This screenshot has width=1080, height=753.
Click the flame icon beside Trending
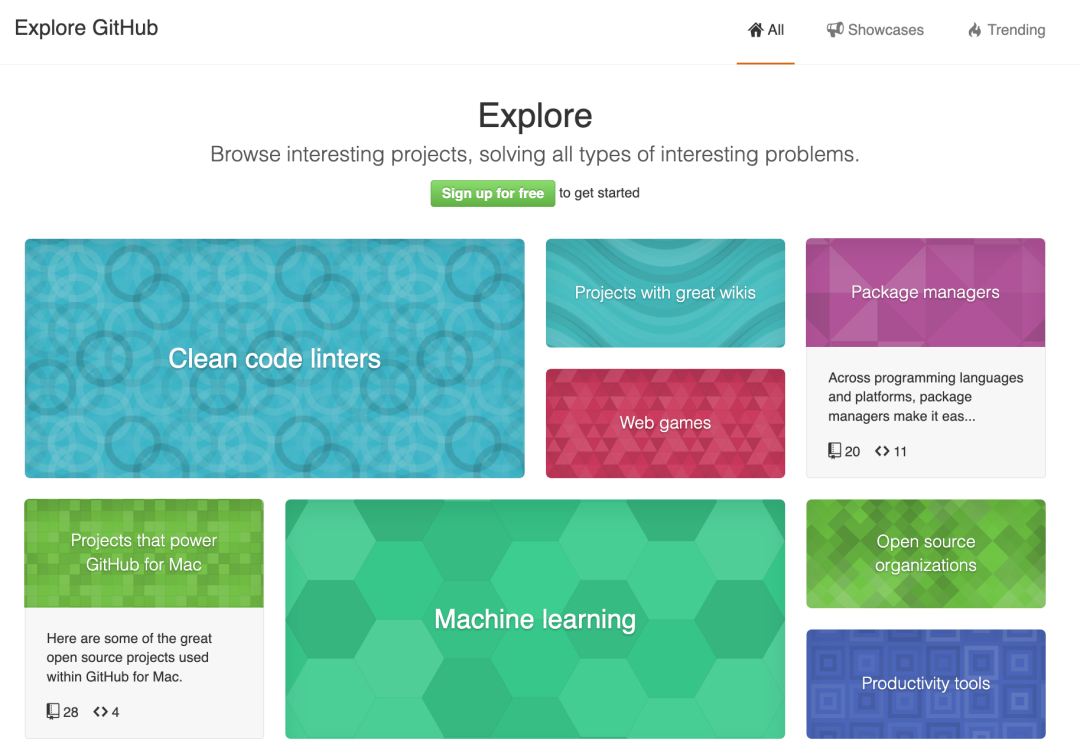[975, 30]
